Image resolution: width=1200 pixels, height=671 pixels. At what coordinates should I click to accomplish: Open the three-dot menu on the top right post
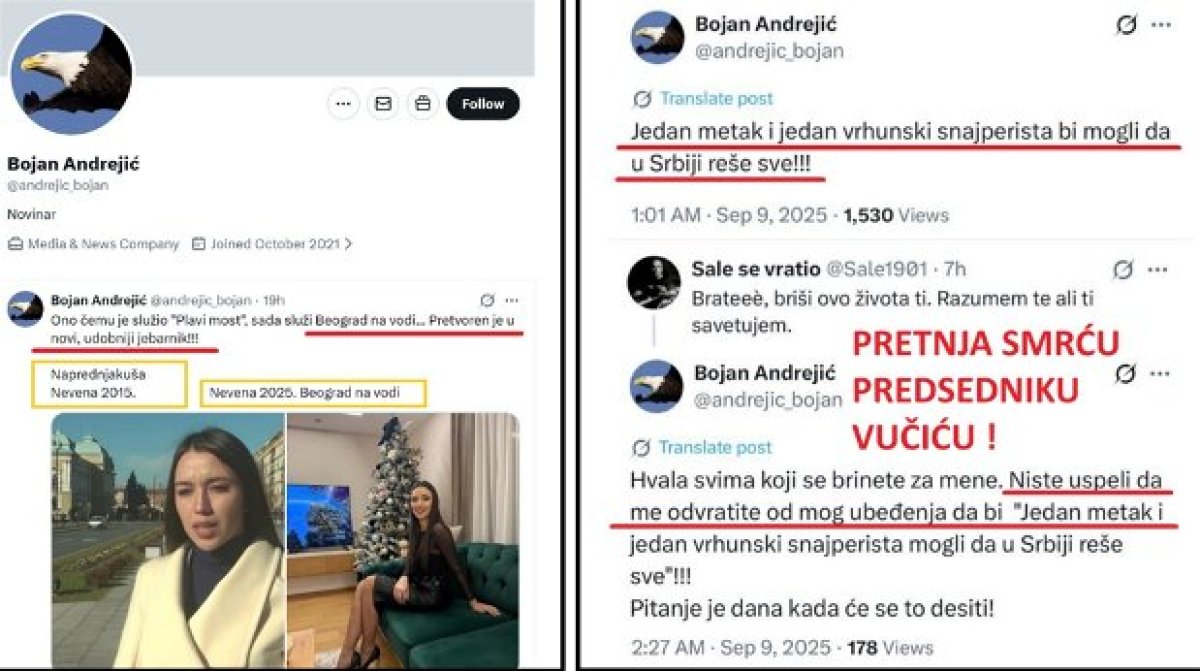point(1160,25)
